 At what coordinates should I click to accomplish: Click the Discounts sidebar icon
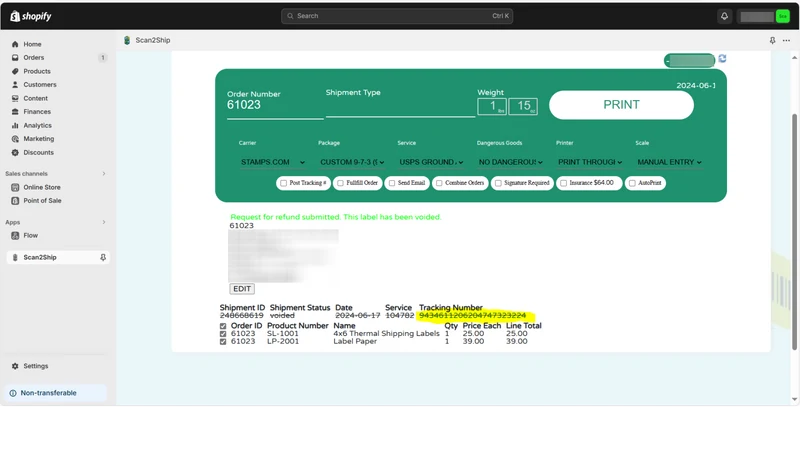click(x=15, y=153)
